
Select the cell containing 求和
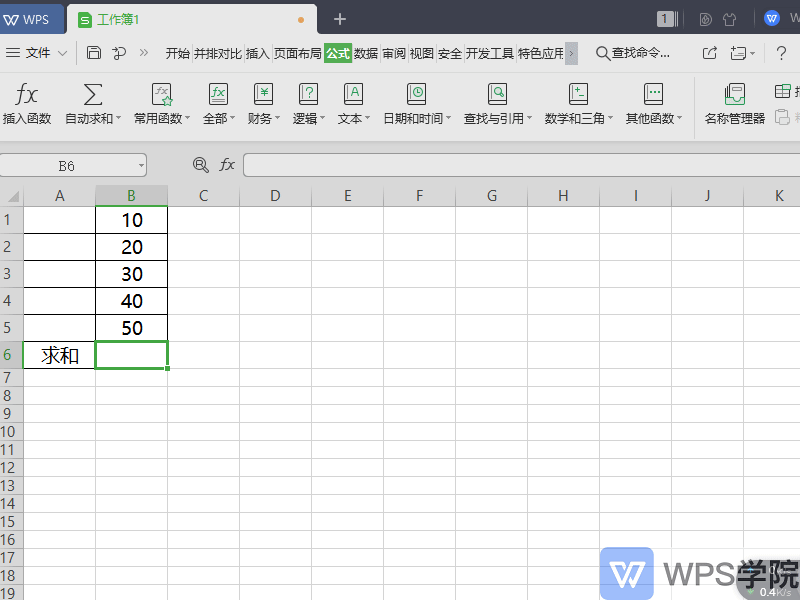click(59, 354)
